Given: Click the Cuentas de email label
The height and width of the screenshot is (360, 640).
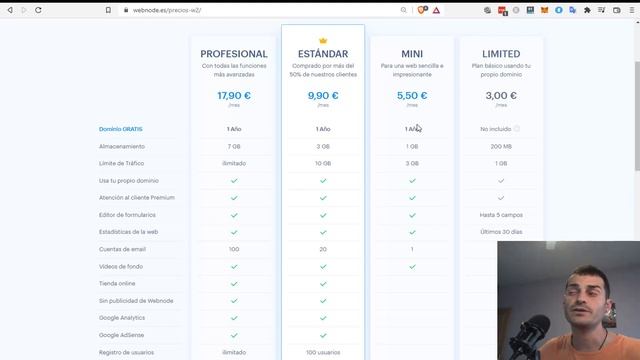Looking at the screenshot, I should (x=122, y=249).
